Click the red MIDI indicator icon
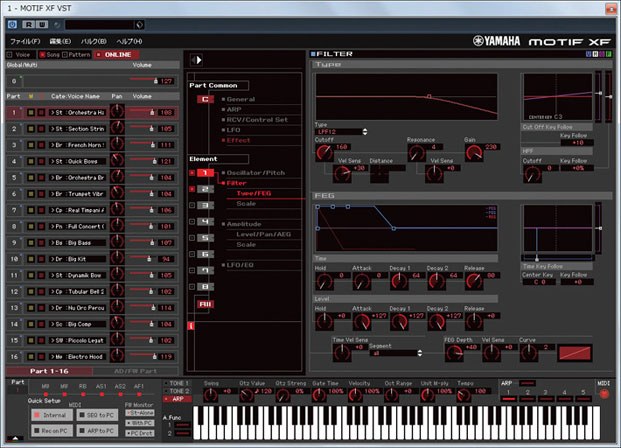The height and width of the screenshot is (448, 621). tap(604, 394)
